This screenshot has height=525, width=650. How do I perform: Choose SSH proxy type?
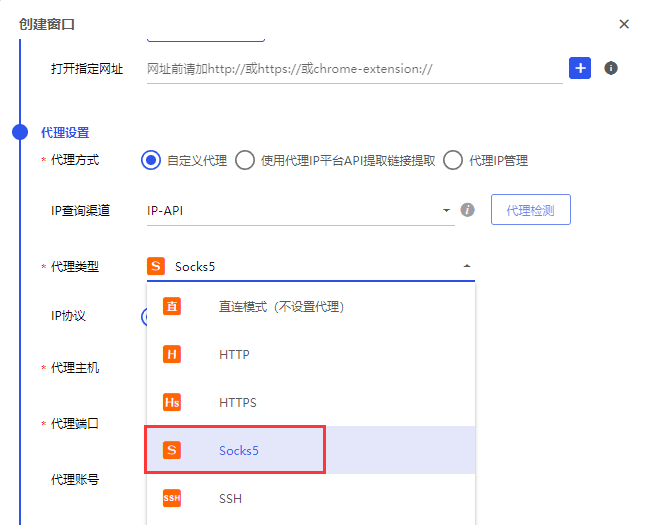pyautogui.click(x=310, y=498)
